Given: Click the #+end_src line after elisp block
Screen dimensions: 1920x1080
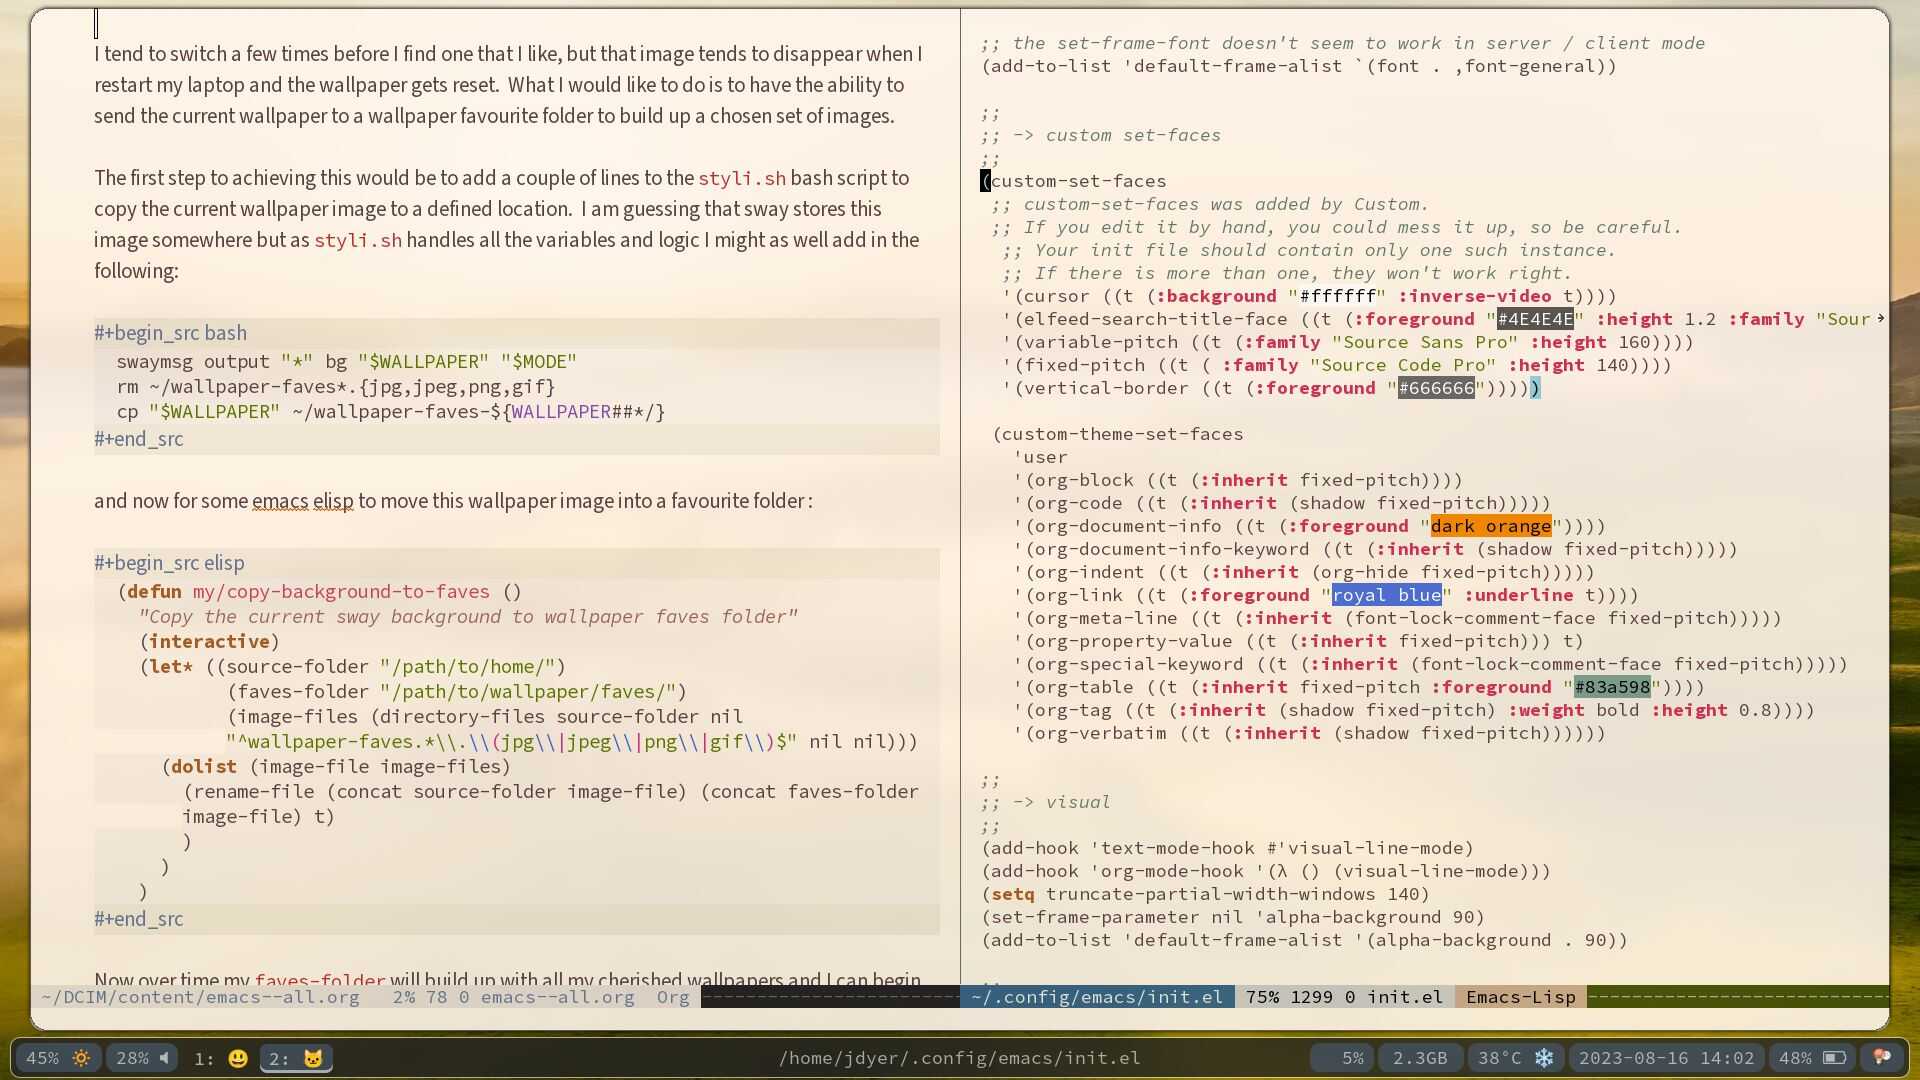Looking at the screenshot, I should point(139,919).
